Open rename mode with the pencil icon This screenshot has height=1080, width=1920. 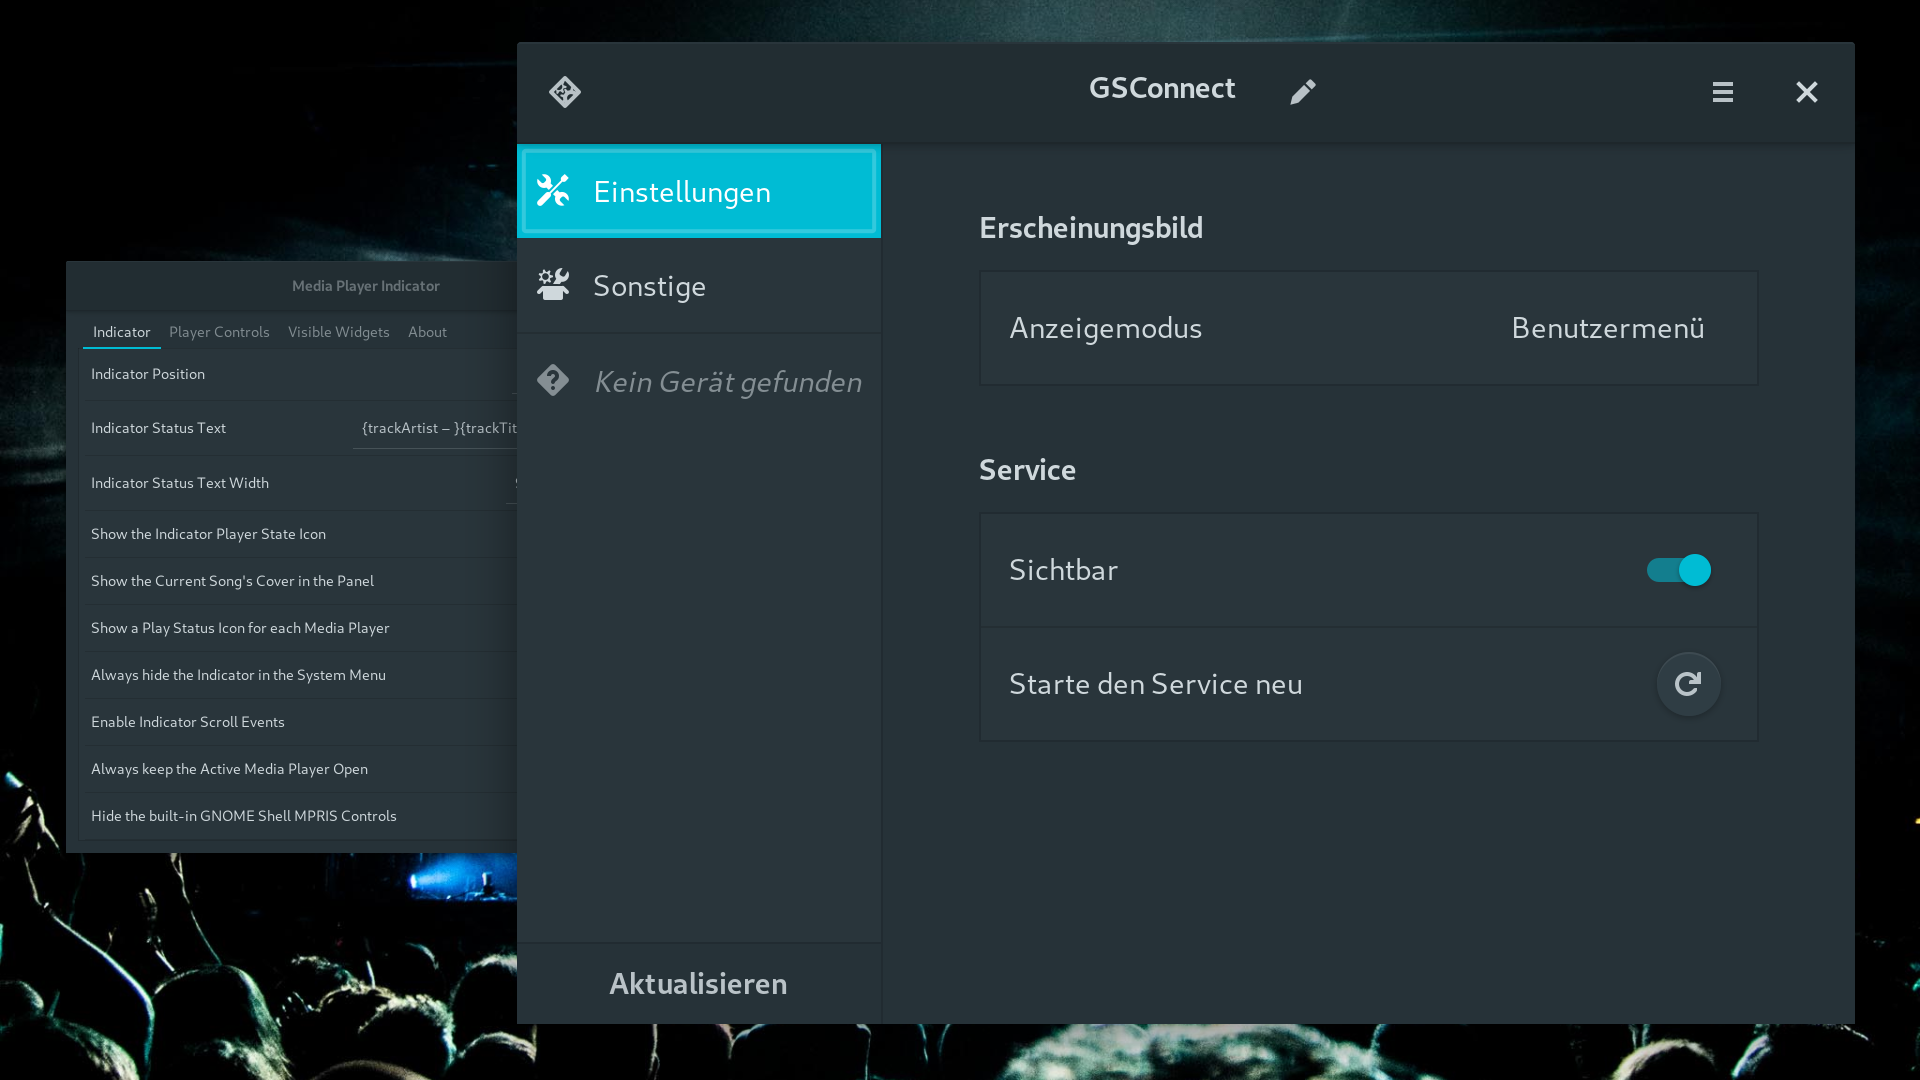click(1302, 91)
